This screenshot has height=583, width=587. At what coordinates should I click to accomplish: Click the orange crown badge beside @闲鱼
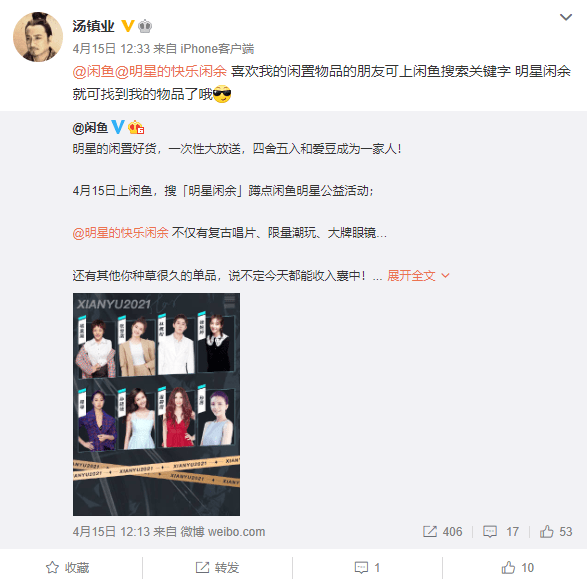(x=136, y=127)
